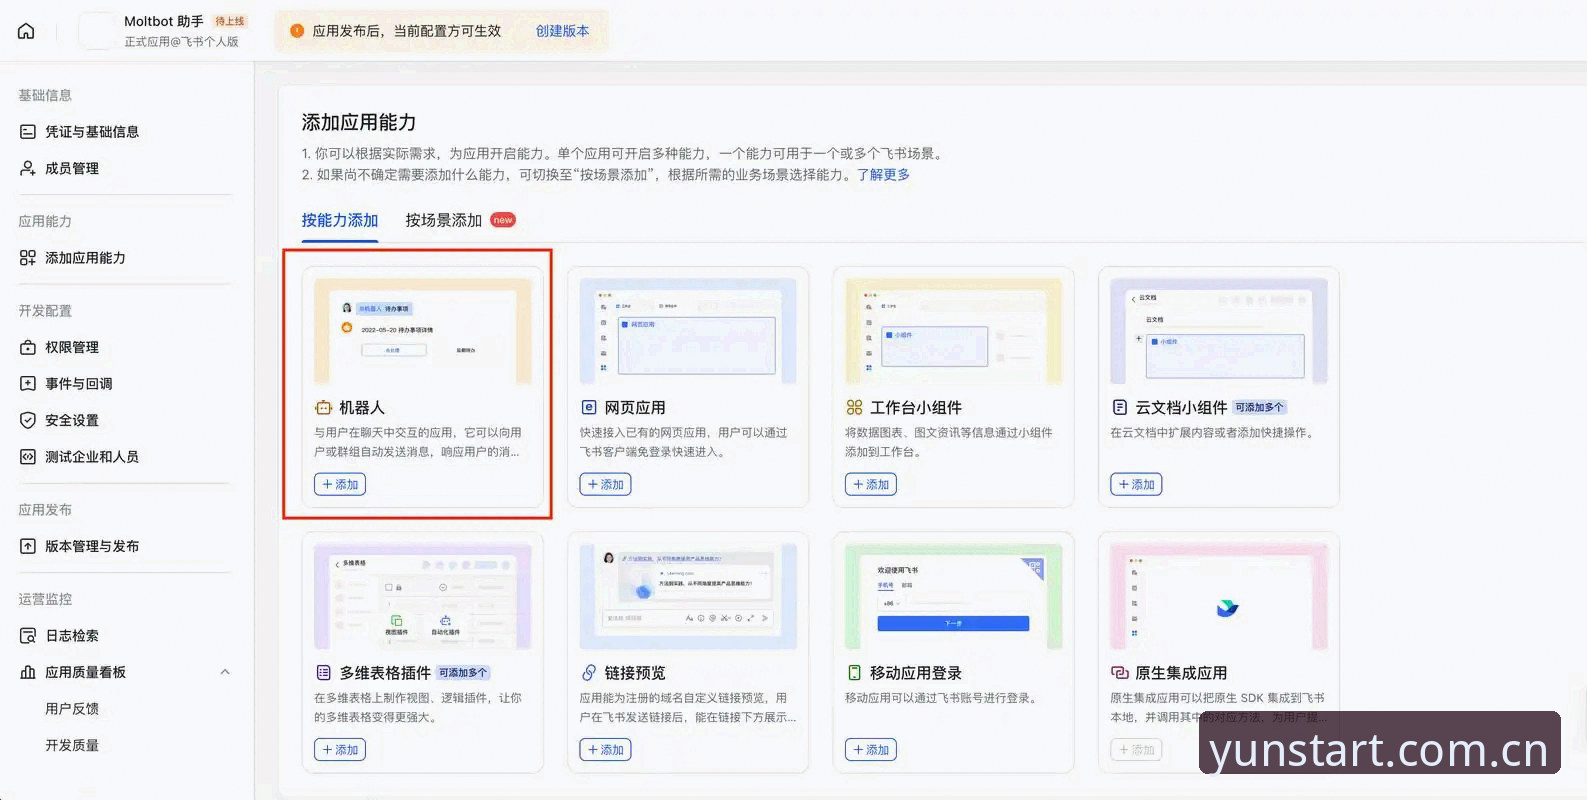Click the 网页应用 preview thumbnail

[688, 331]
